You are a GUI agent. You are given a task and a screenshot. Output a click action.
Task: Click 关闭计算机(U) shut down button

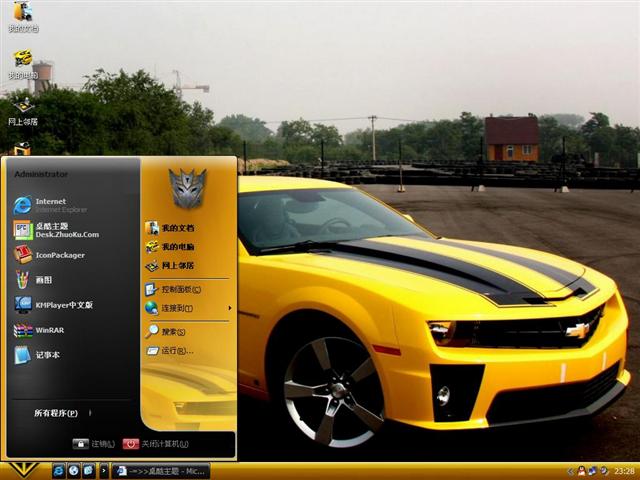tap(156, 444)
